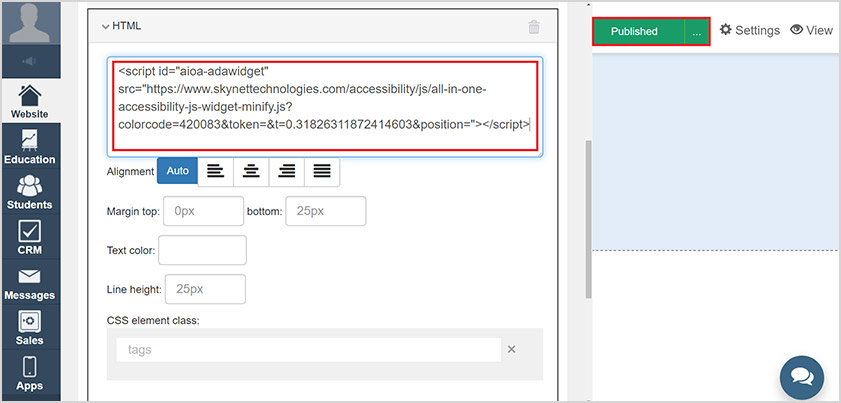Align content left

tap(216, 172)
